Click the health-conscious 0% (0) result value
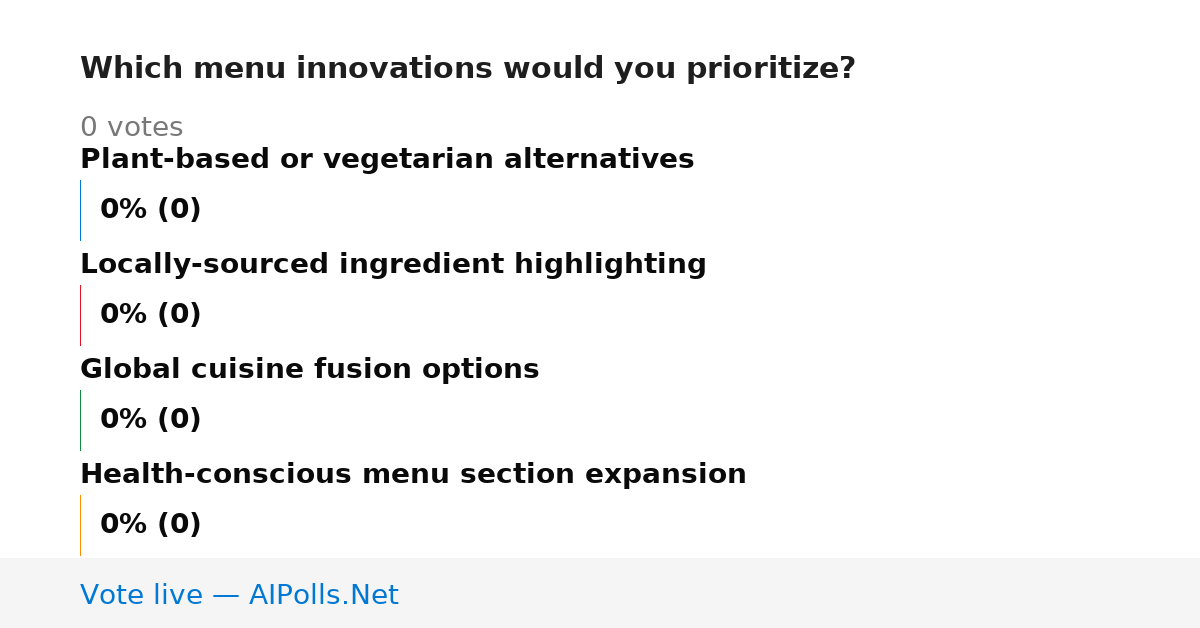The height and width of the screenshot is (628, 1200). pyautogui.click(x=150, y=525)
